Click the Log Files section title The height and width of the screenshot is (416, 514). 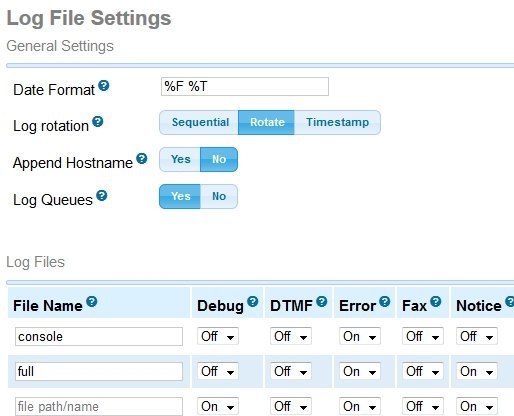click(x=35, y=262)
